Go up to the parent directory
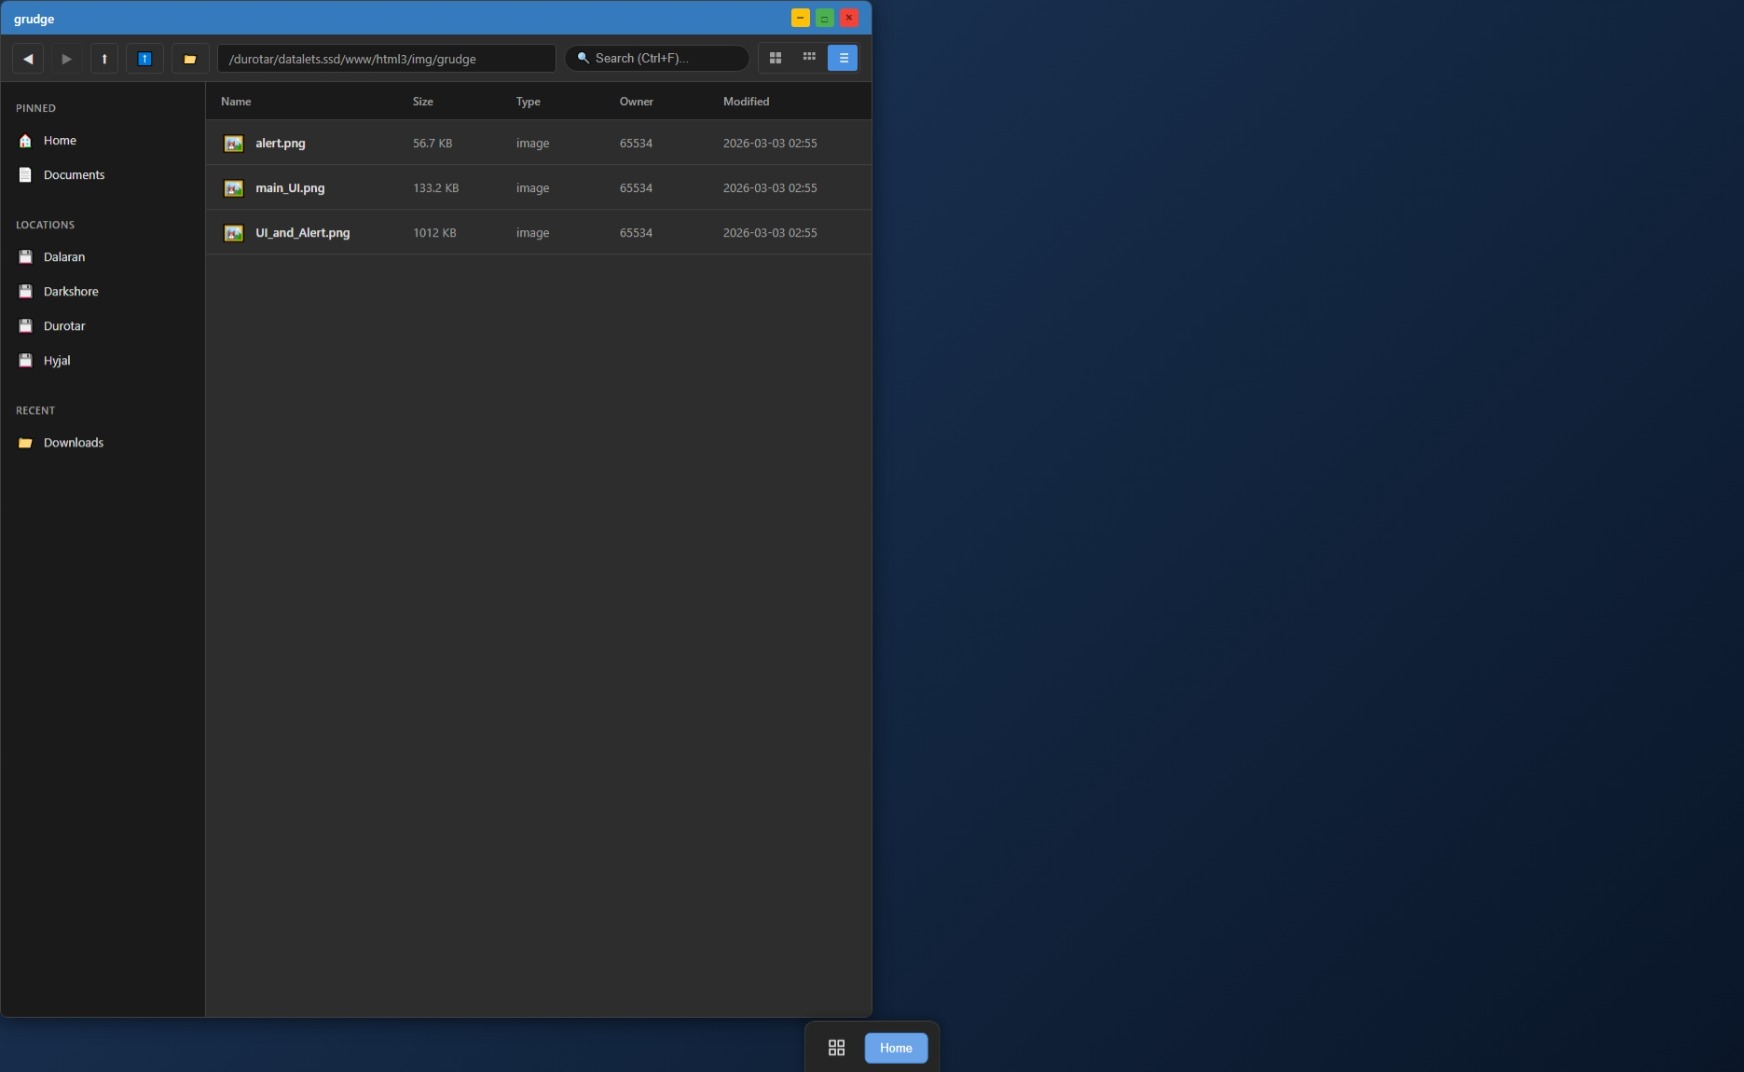1744x1072 pixels. pyautogui.click(x=104, y=59)
